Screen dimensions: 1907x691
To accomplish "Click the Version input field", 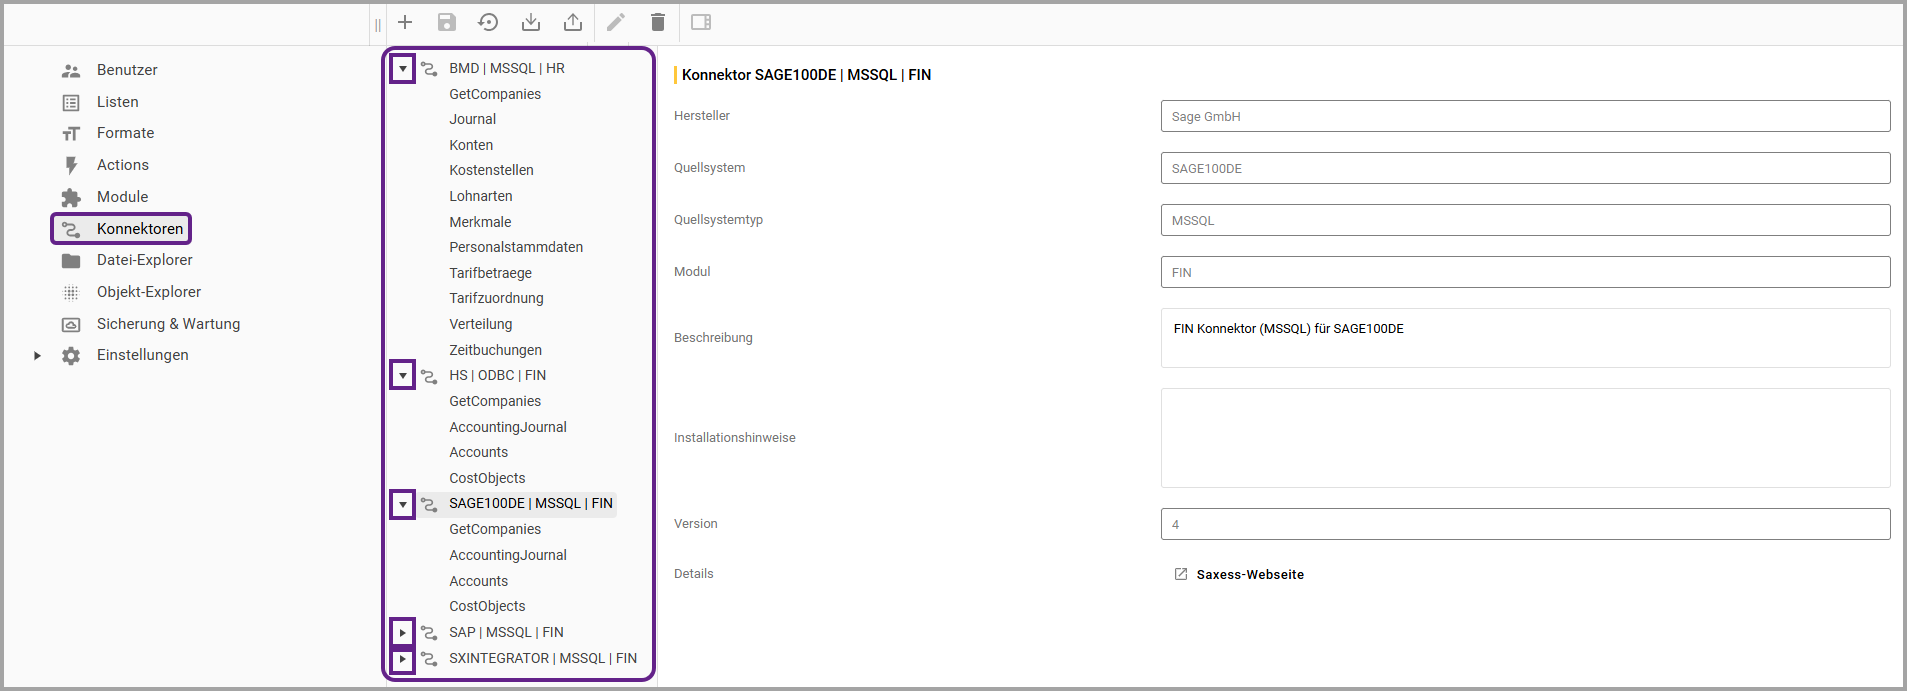I will coord(1525,524).
